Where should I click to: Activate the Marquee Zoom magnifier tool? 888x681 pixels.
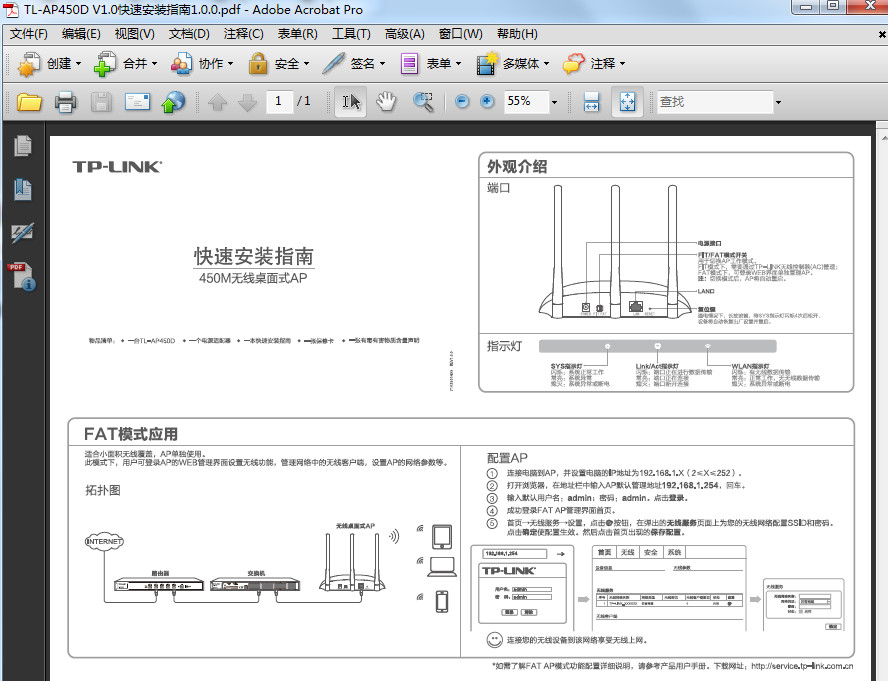422,102
